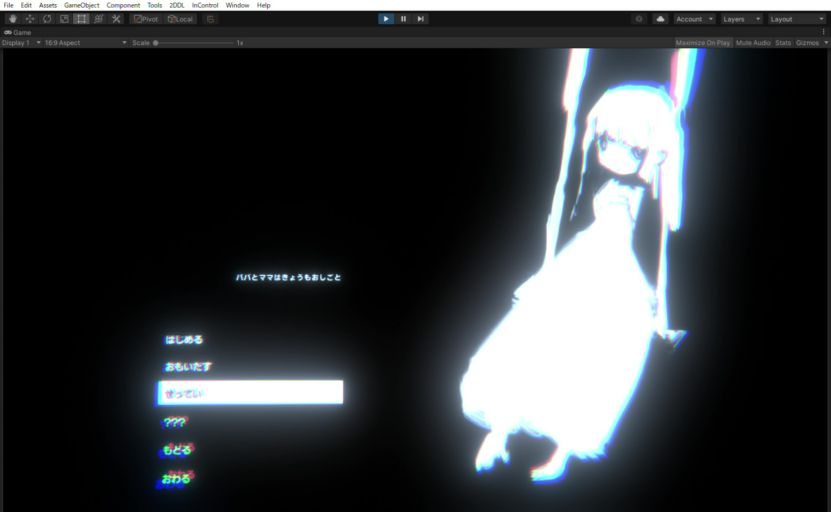Choose the ??? menu option
This screenshot has width=831, height=512.
tap(175, 422)
